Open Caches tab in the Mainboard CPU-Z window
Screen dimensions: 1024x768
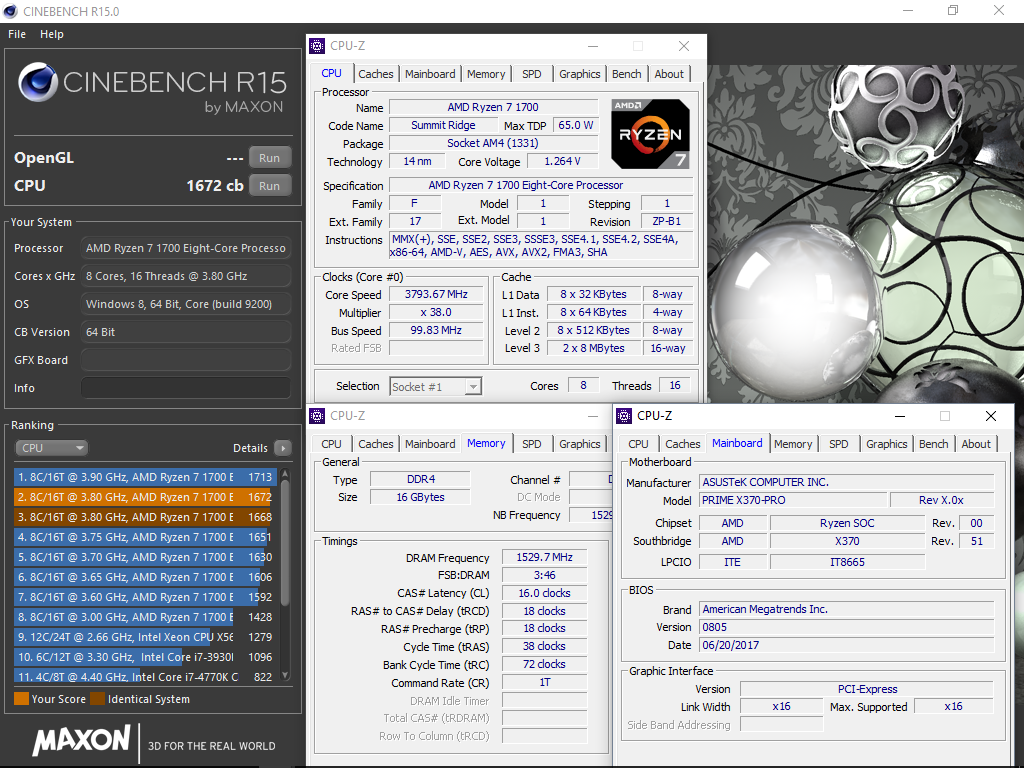pos(682,444)
